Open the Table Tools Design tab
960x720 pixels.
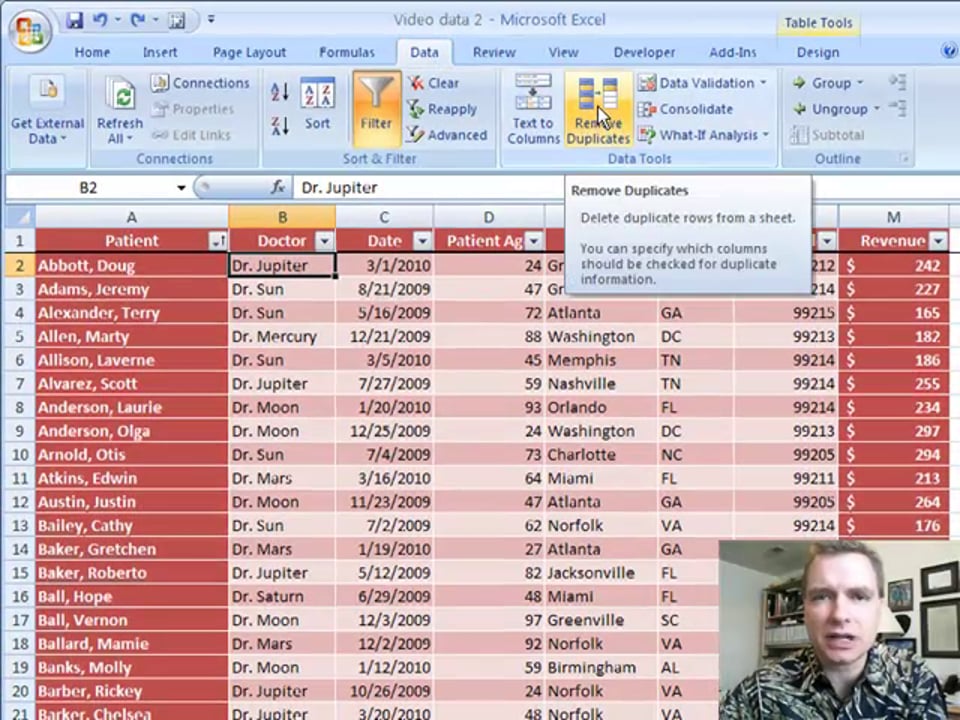click(818, 53)
